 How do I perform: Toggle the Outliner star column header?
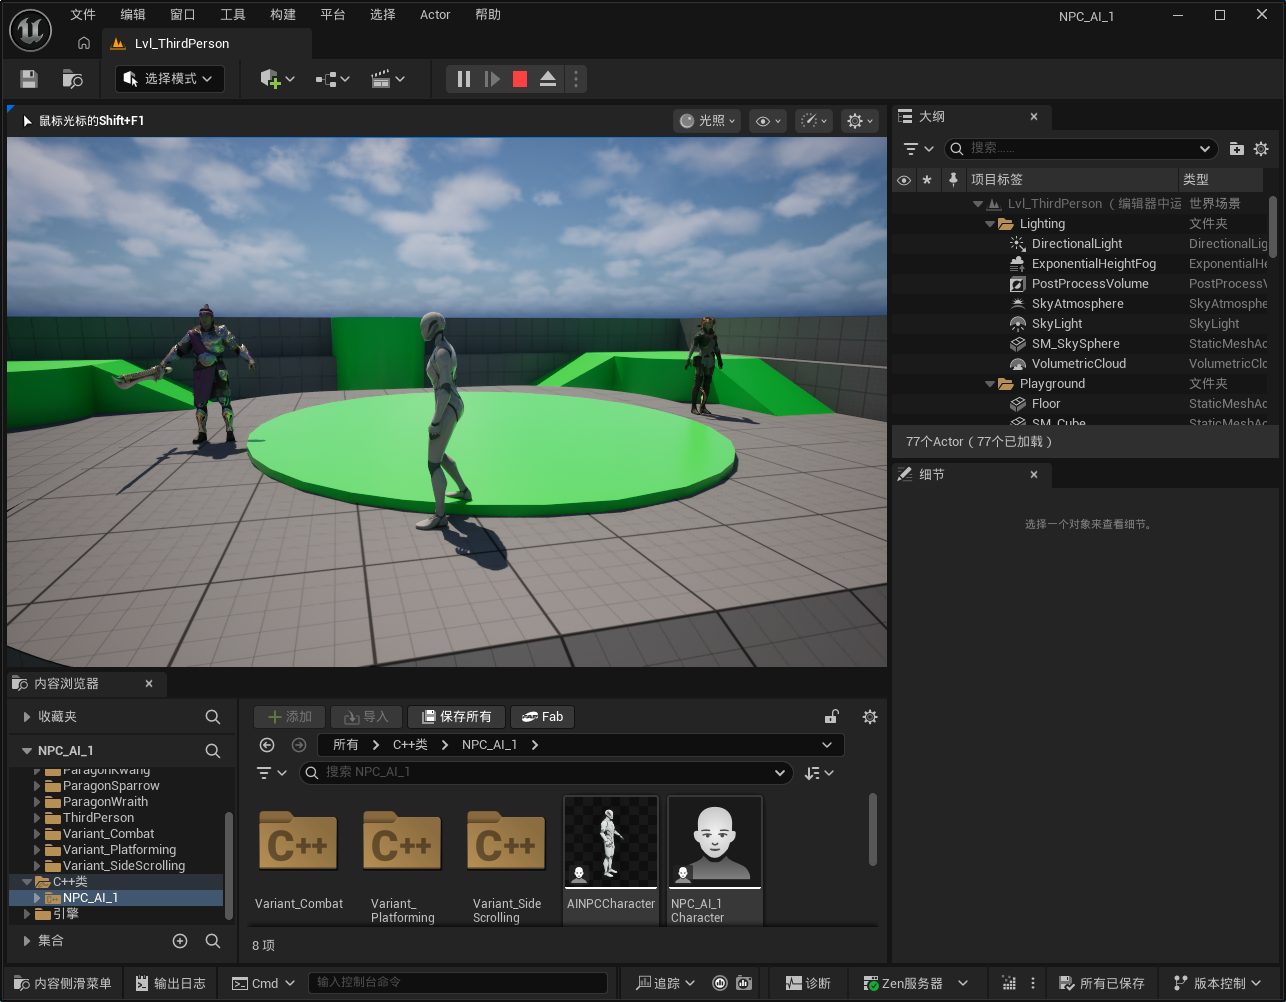point(927,180)
